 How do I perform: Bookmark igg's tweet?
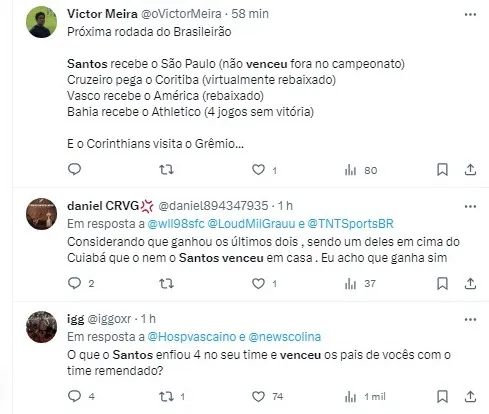point(442,397)
